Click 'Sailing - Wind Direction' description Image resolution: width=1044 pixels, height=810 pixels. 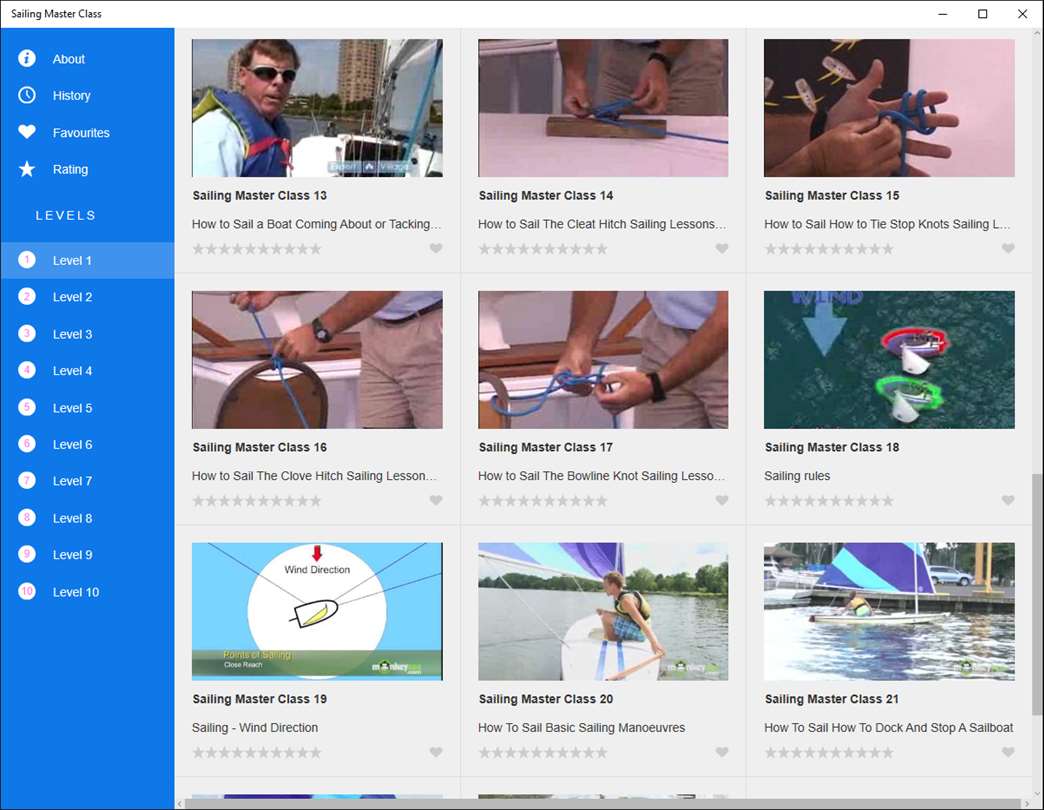[x=255, y=727]
